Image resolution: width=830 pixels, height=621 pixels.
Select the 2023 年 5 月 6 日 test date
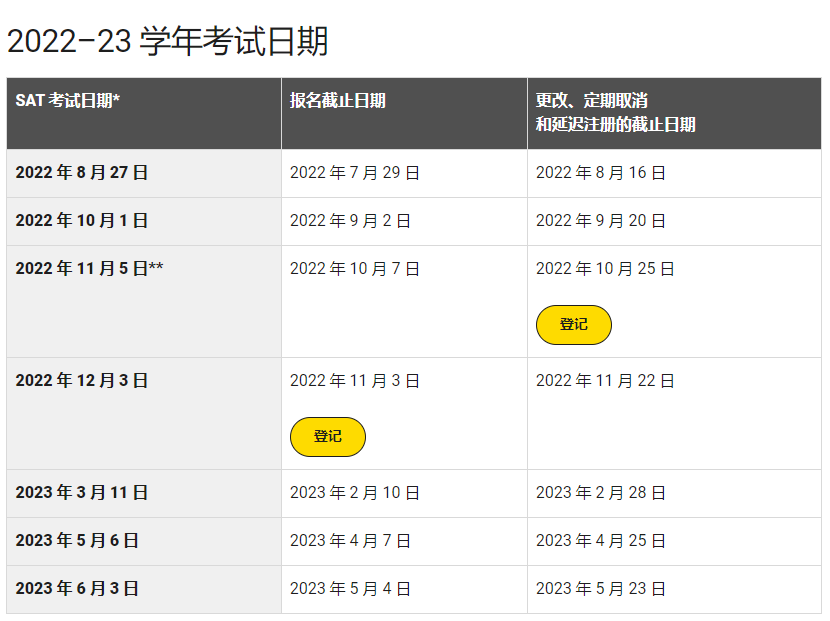tap(77, 541)
